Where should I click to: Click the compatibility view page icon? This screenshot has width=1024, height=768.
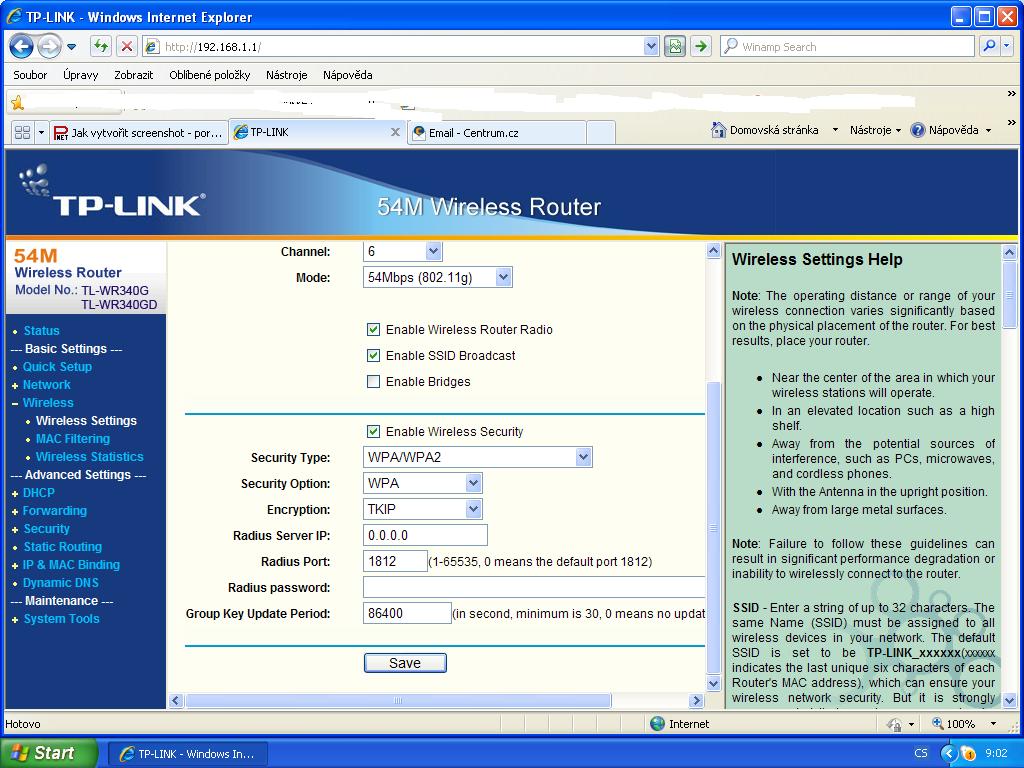[675, 46]
